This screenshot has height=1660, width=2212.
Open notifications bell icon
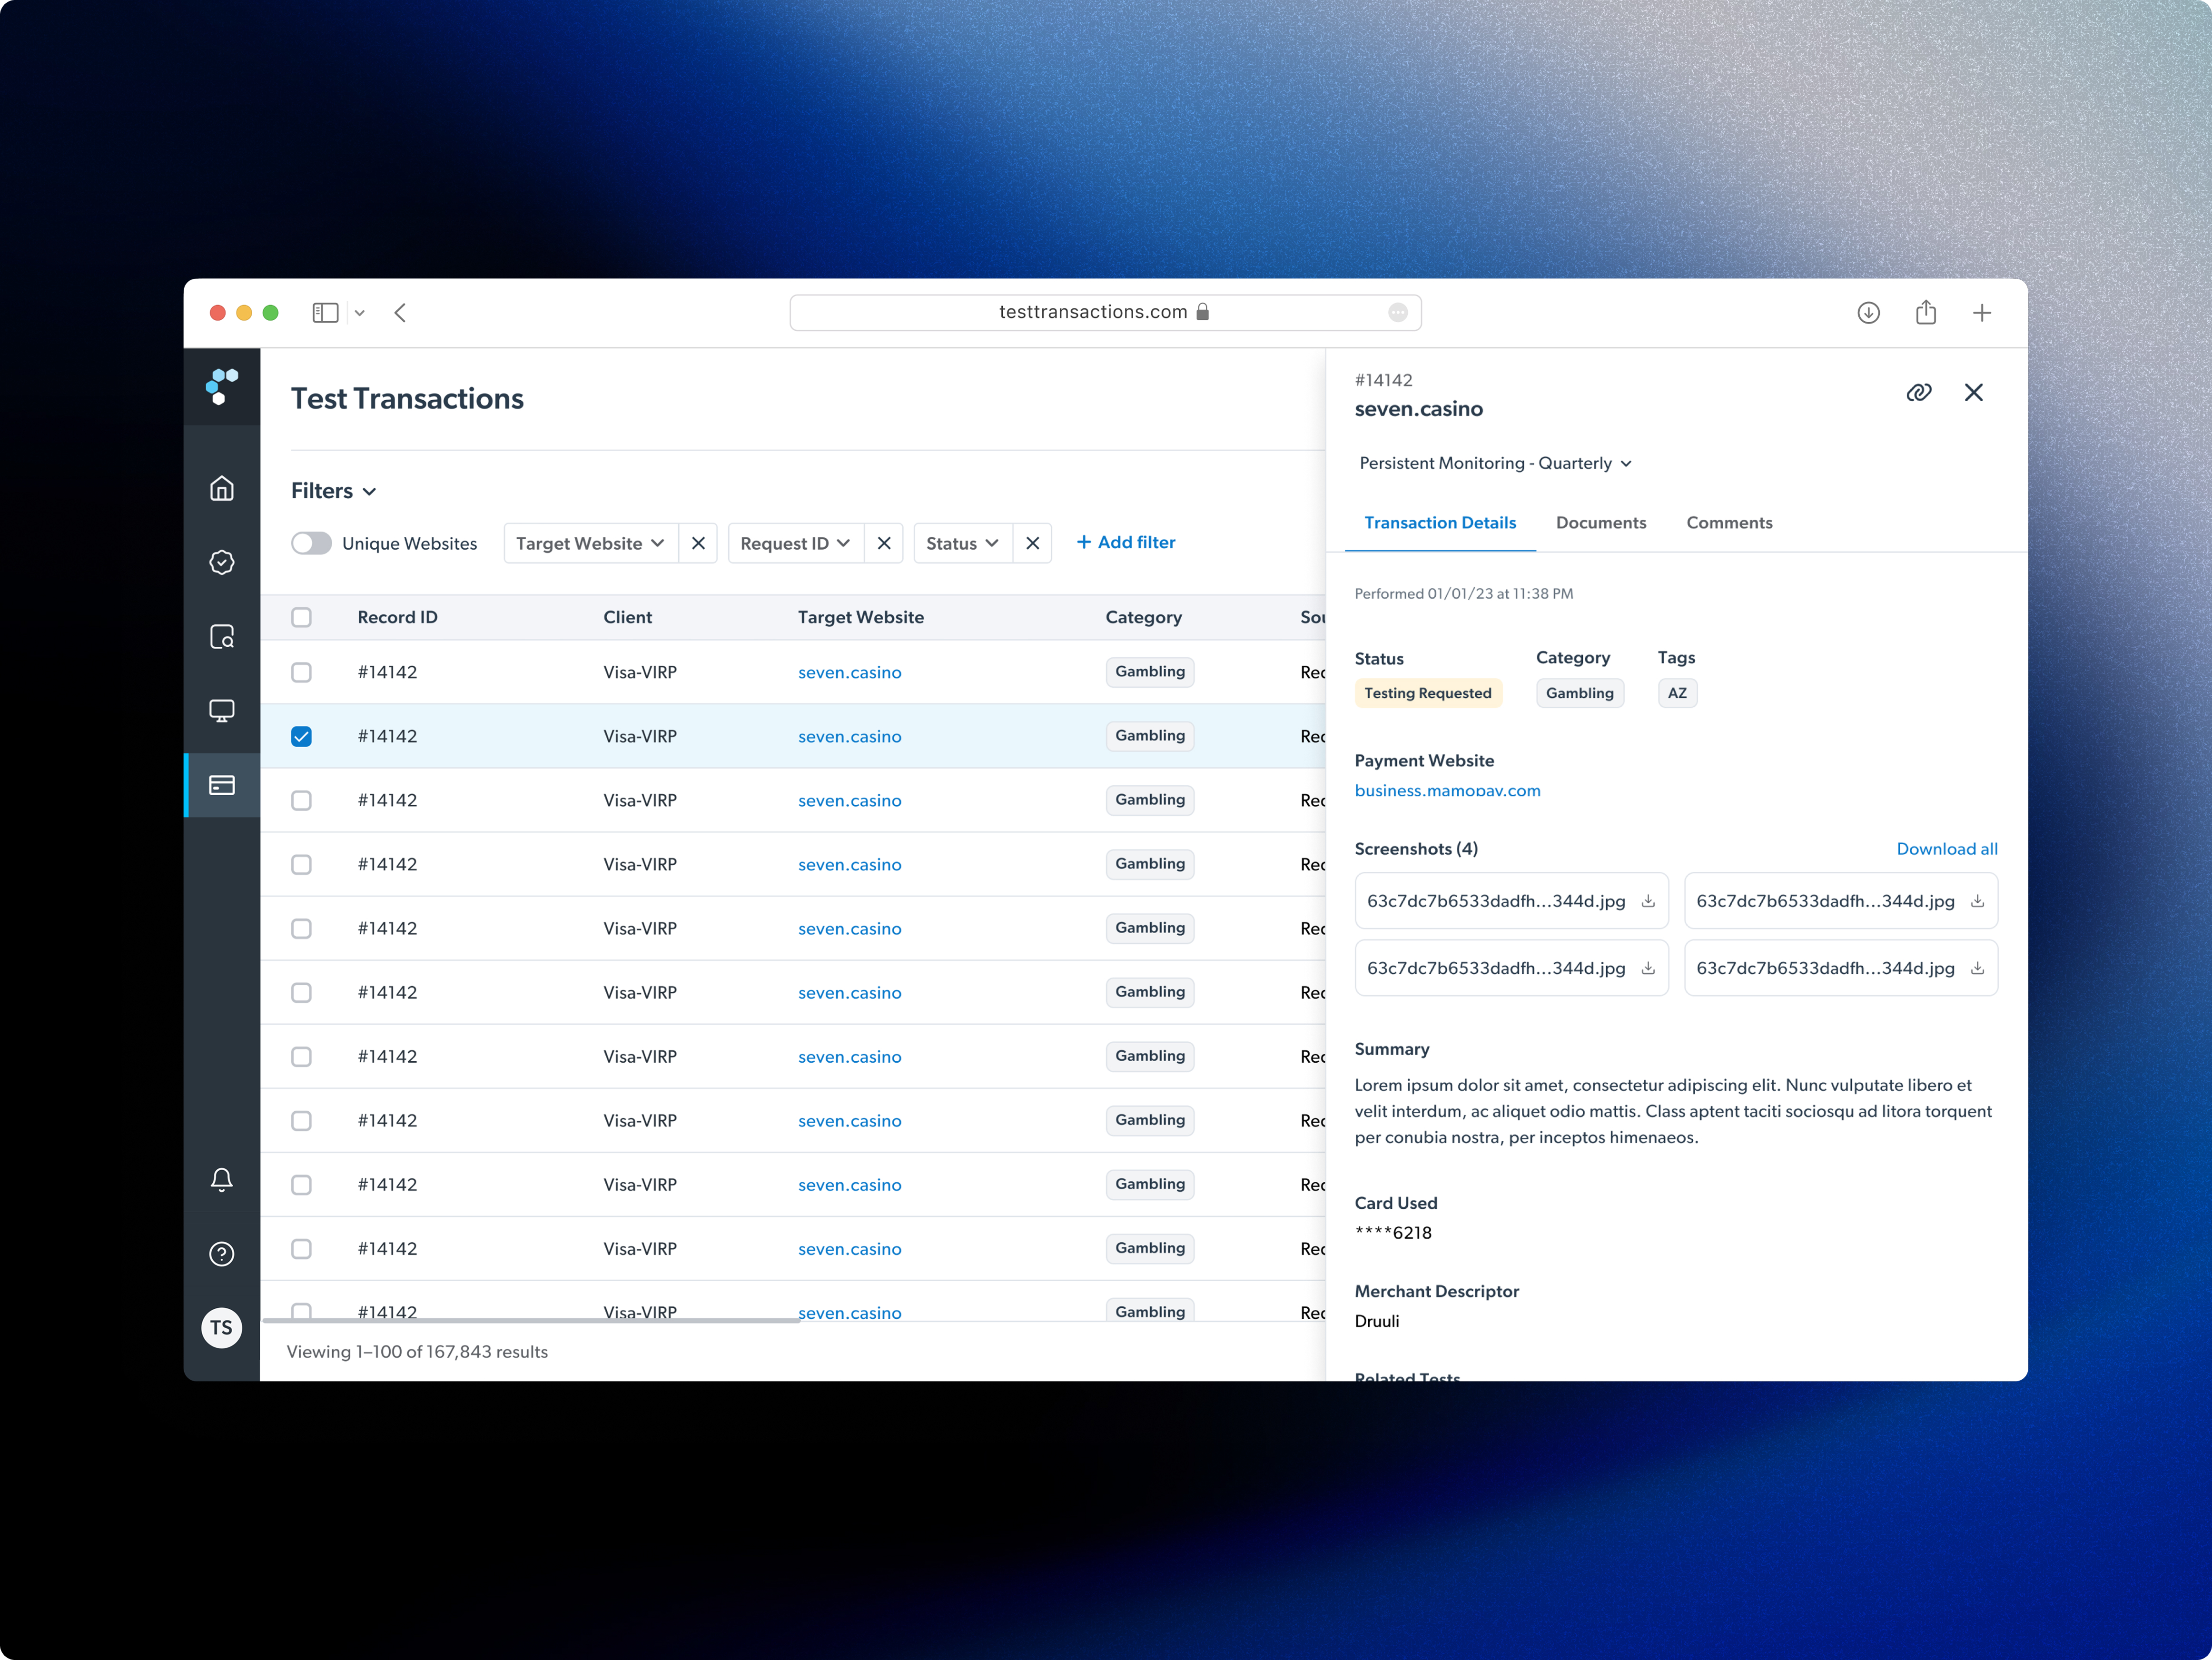point(222,1180)
